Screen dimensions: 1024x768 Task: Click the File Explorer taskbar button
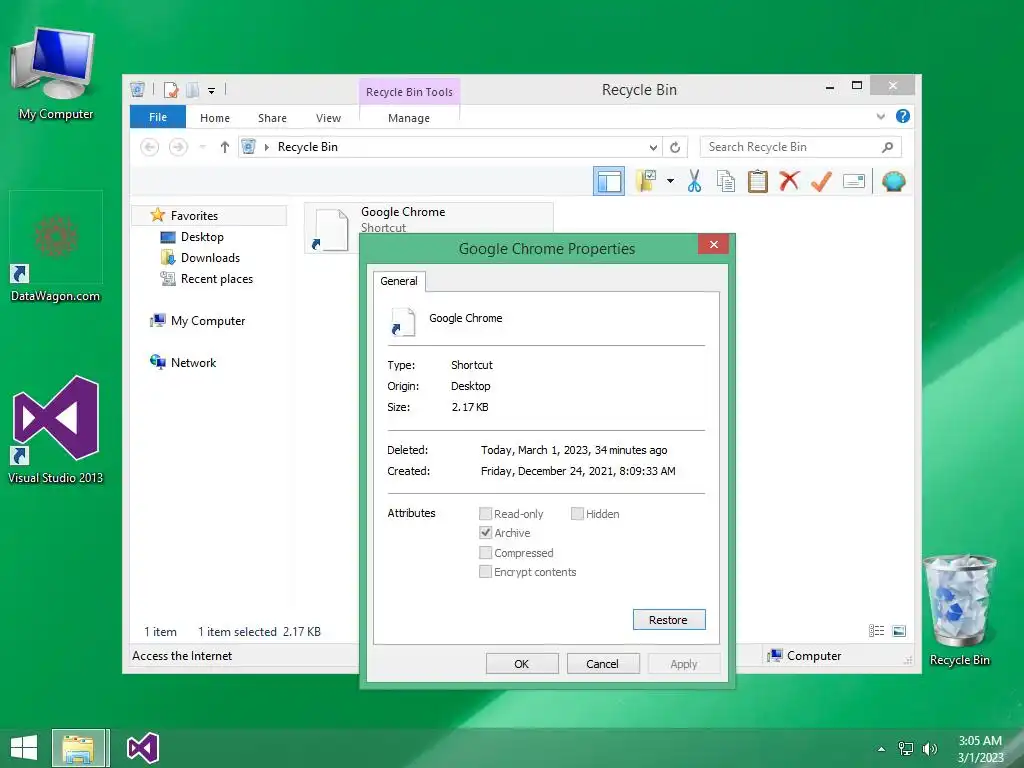point(78,748)
